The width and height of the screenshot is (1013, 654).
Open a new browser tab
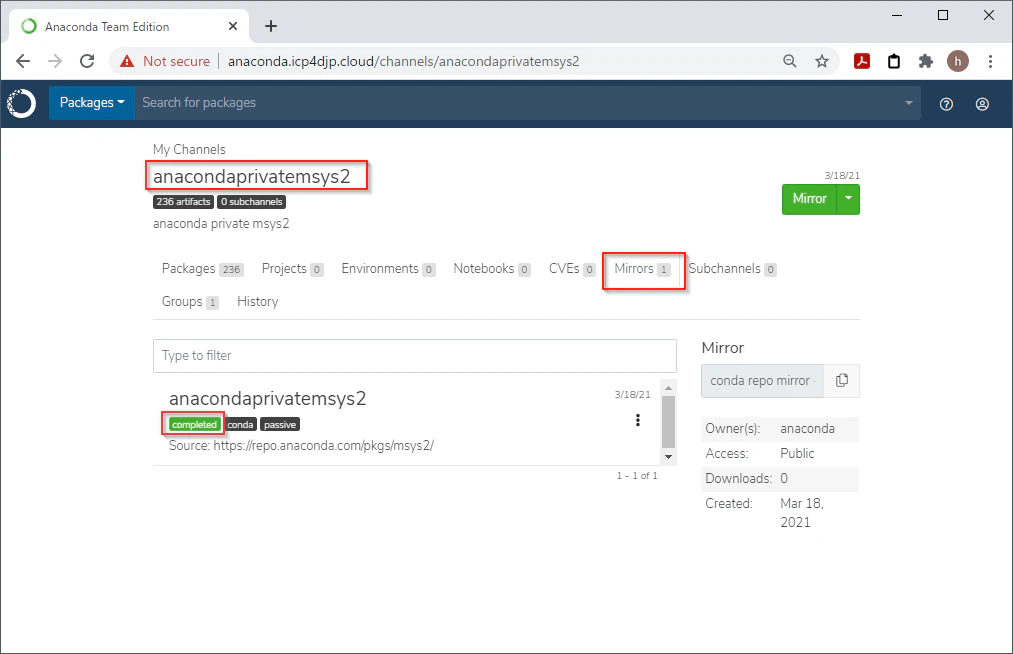coord(271,26)
